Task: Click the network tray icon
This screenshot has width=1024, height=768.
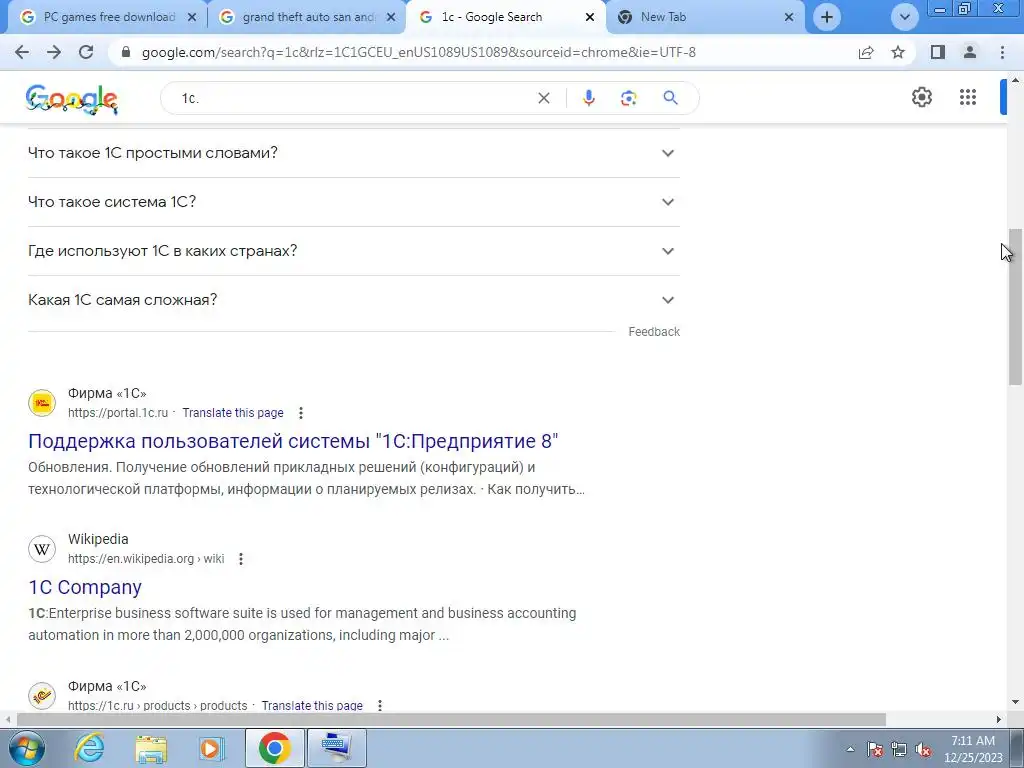Action: (899, 750)
